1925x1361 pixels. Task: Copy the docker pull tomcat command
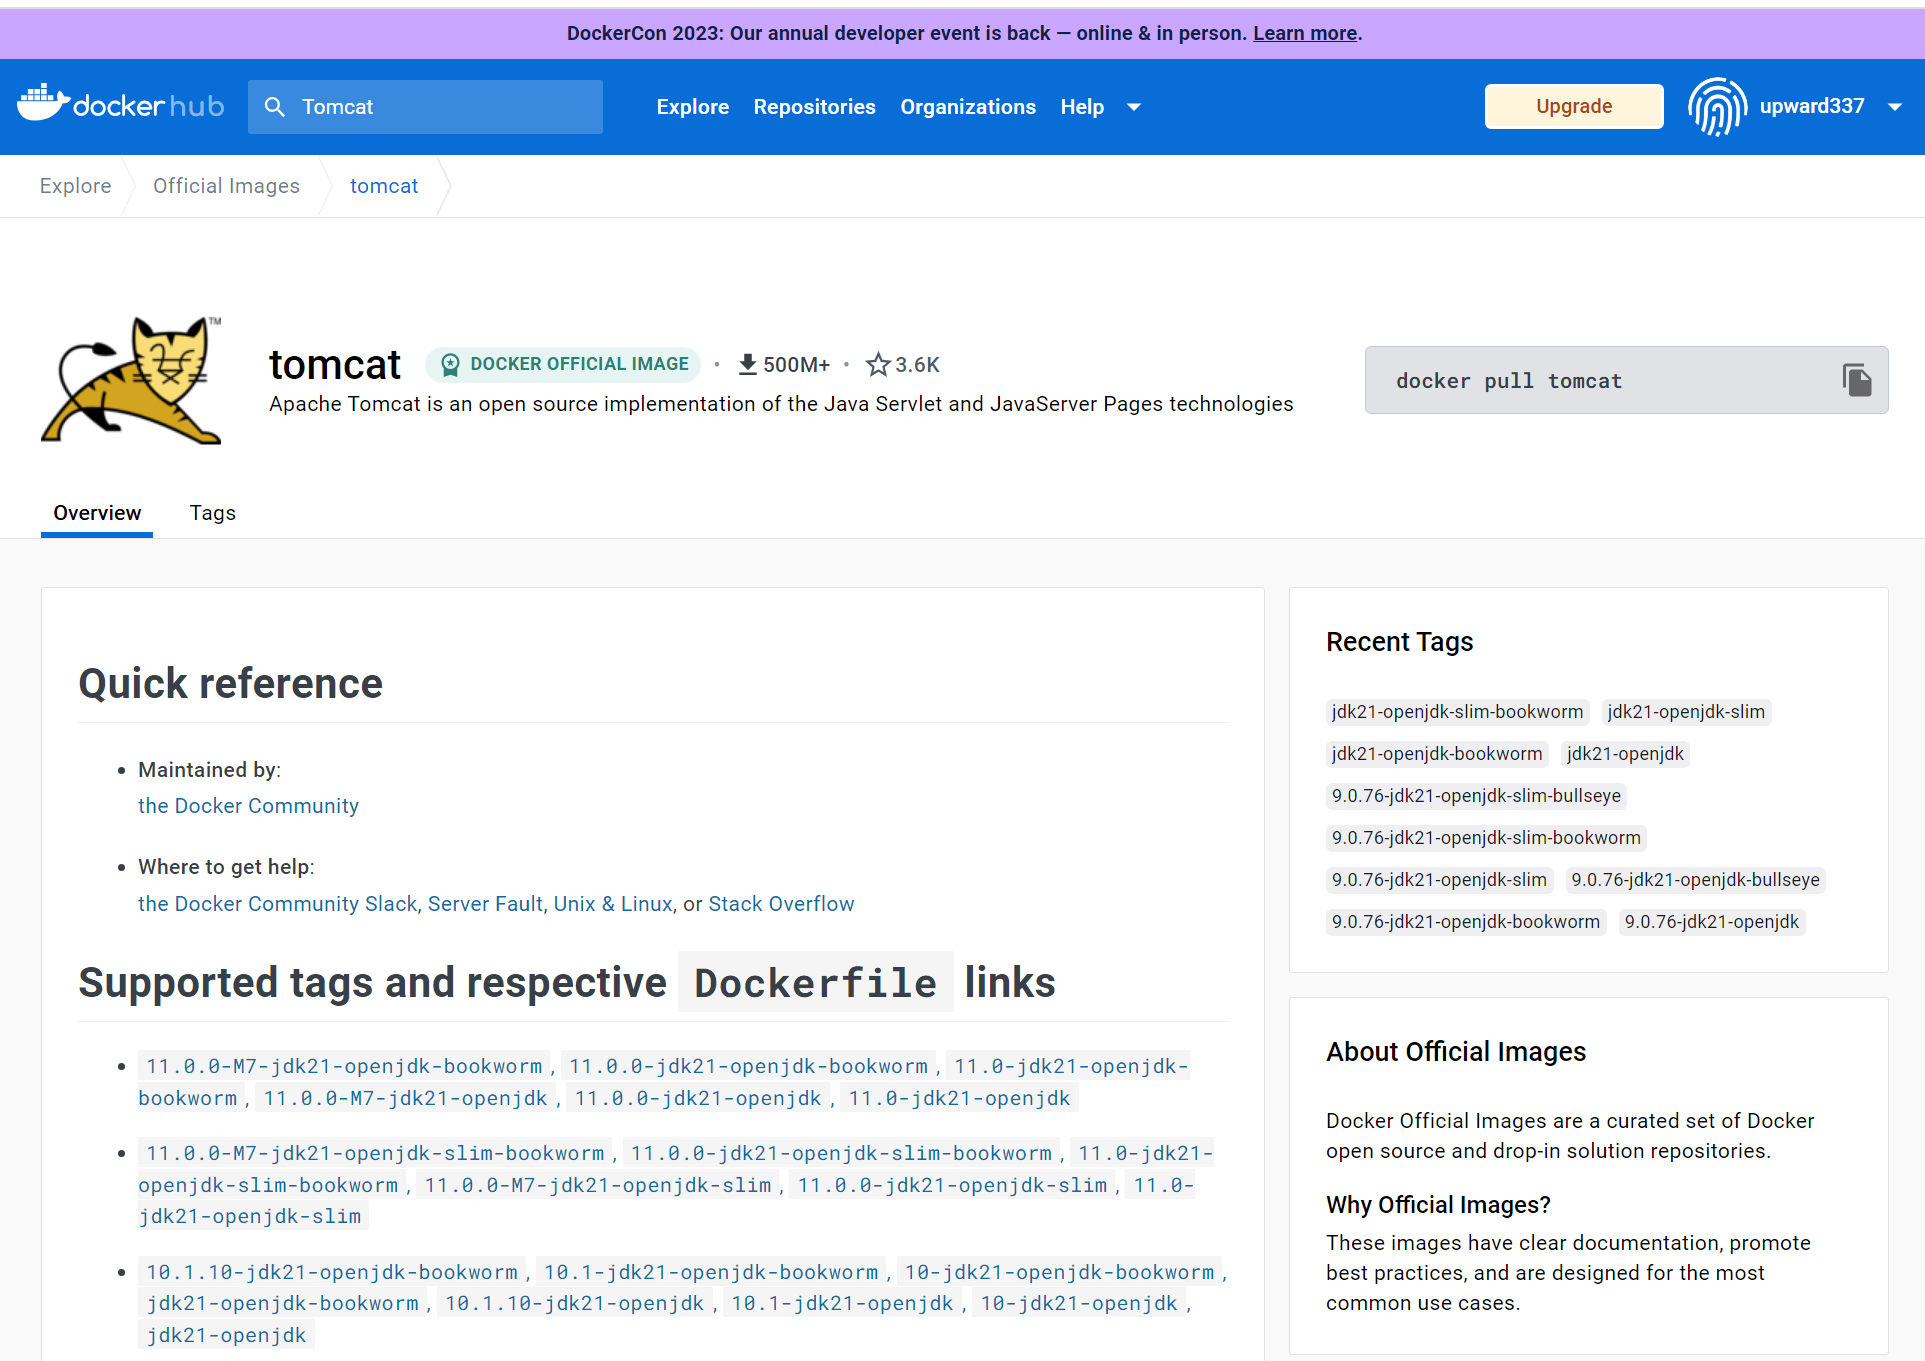(1857, 380)
